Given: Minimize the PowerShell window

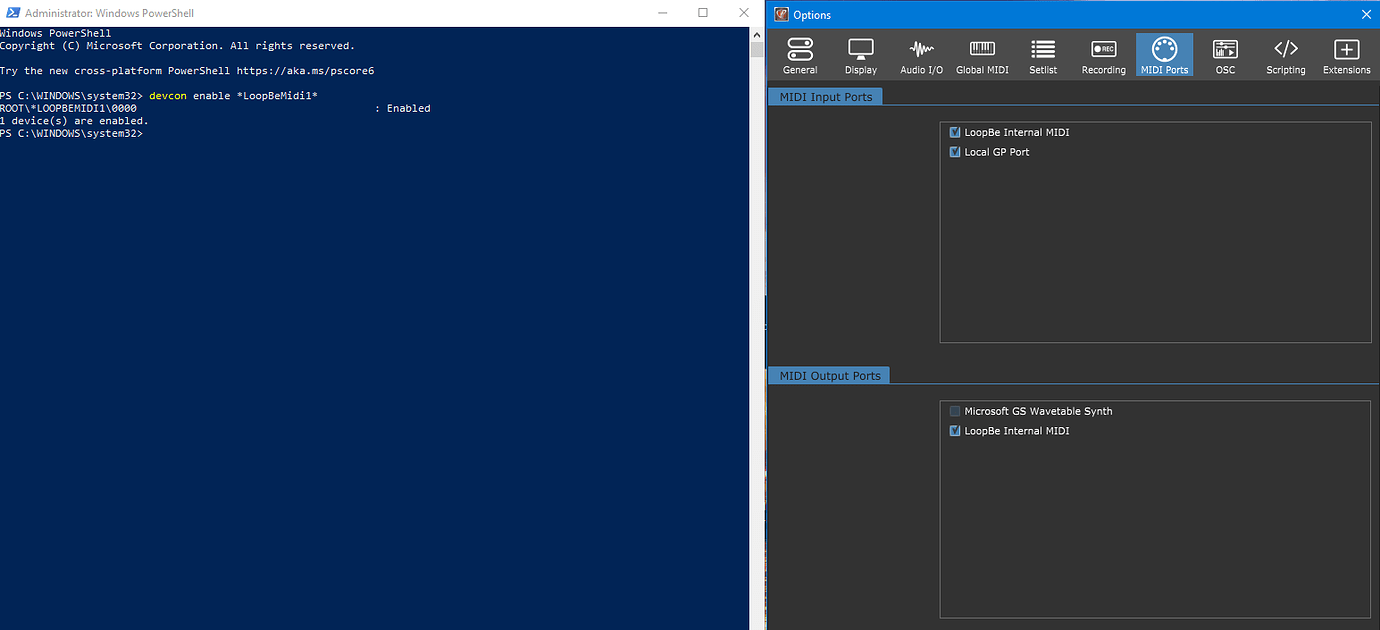Looking at the screenshot, I should (x=663, y=13).
